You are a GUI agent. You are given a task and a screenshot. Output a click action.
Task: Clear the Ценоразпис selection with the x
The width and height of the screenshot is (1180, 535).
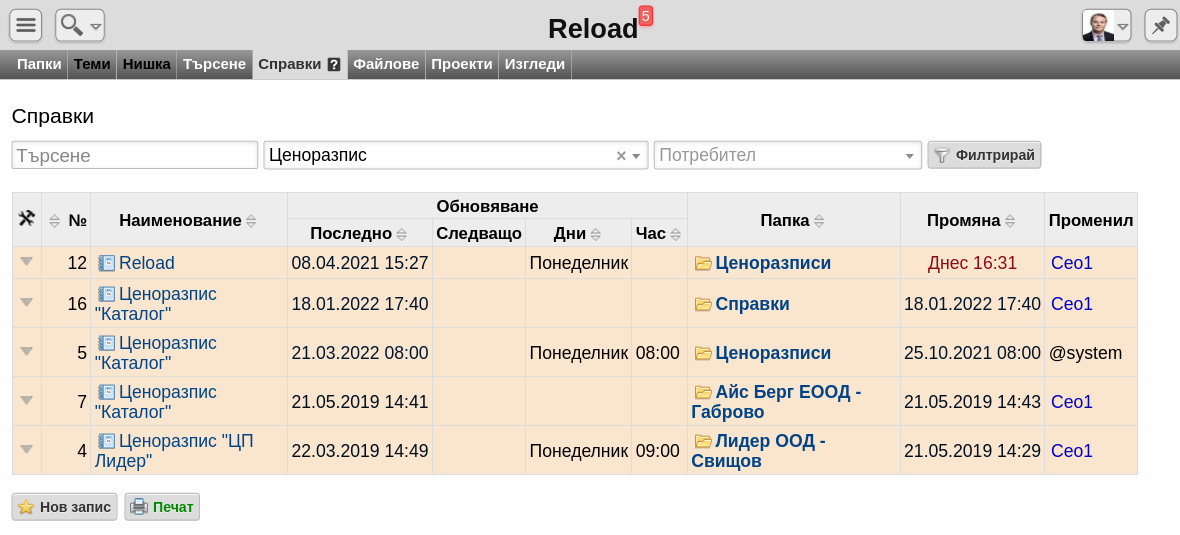621,156
